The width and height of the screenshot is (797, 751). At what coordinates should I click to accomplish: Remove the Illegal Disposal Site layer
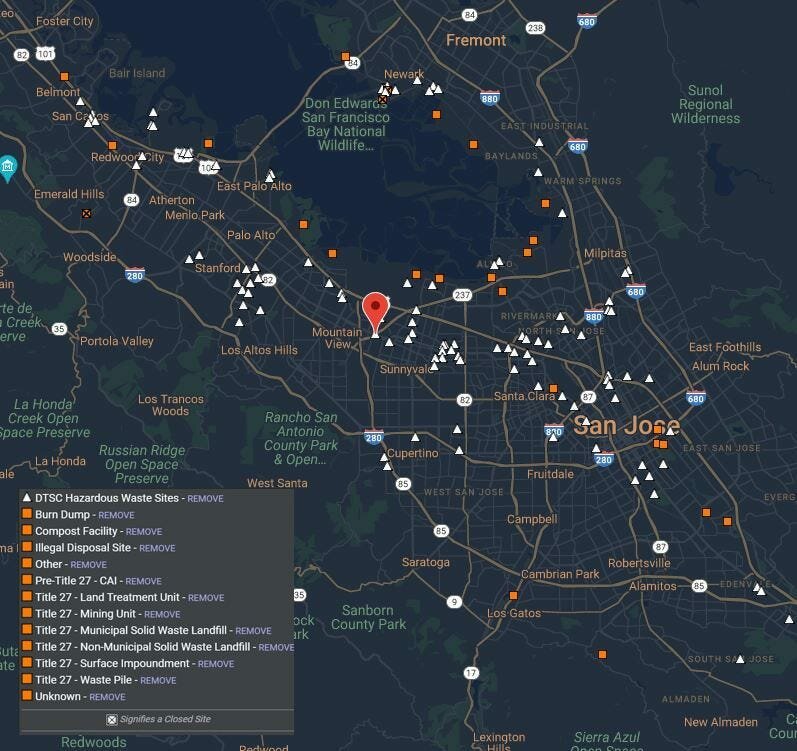pyautogui.click(x=157, y=548)
